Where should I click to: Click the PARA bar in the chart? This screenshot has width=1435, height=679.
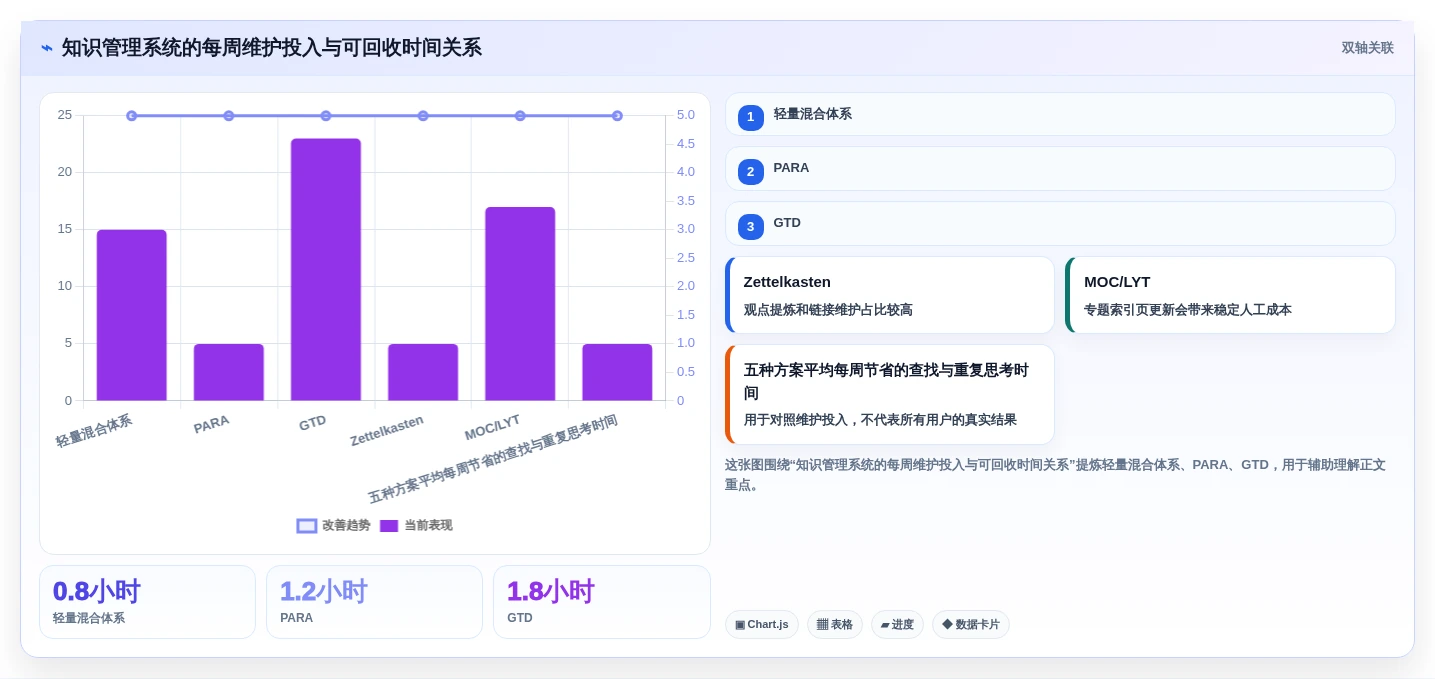229,372
